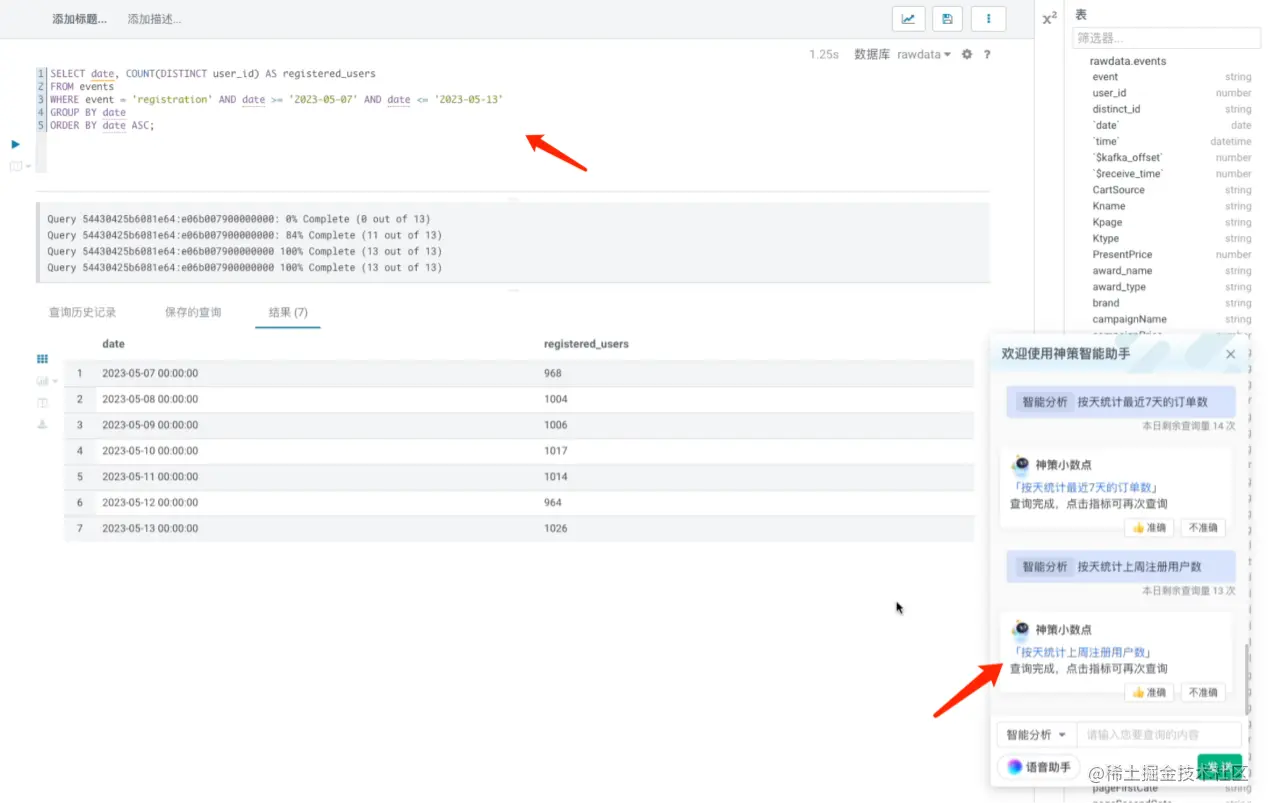Click the 1026 value cell
The height and width of the screenshot is (806, 1271).
(x=555, y=528)
